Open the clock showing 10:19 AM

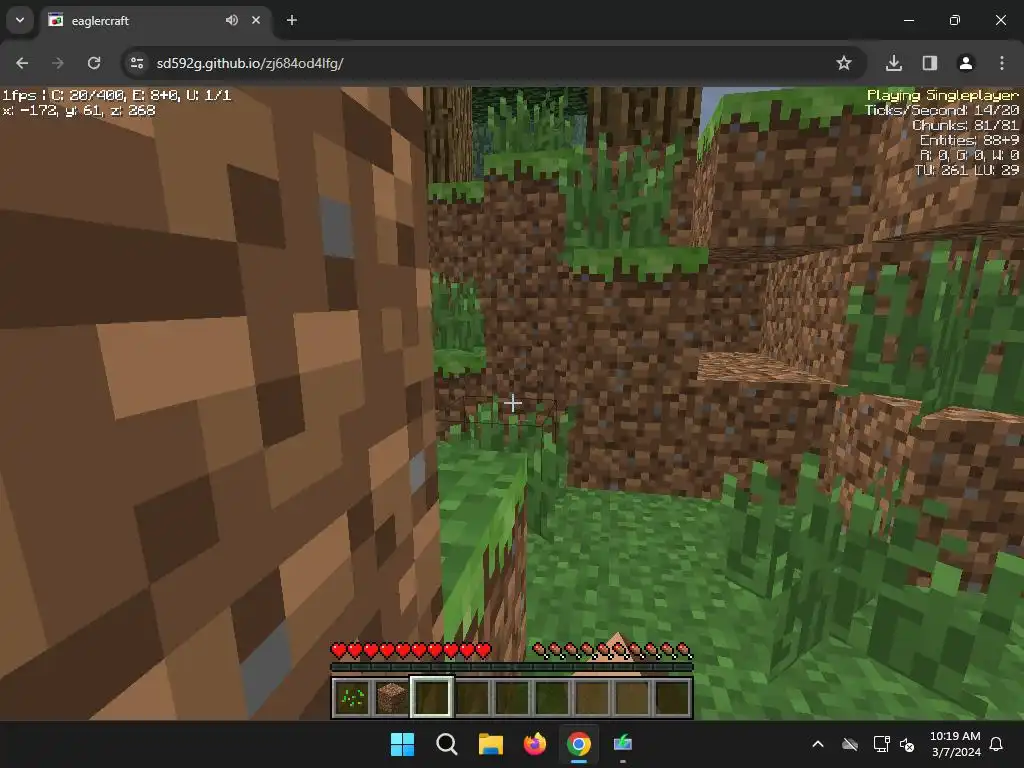pos(955,744)
